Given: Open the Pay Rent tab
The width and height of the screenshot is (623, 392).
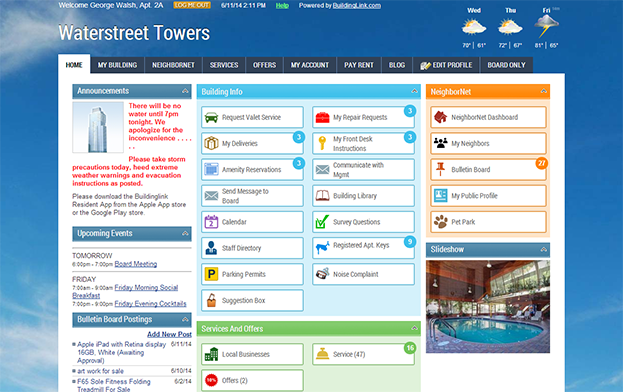Looking at the screenshot, I should 359,65.
